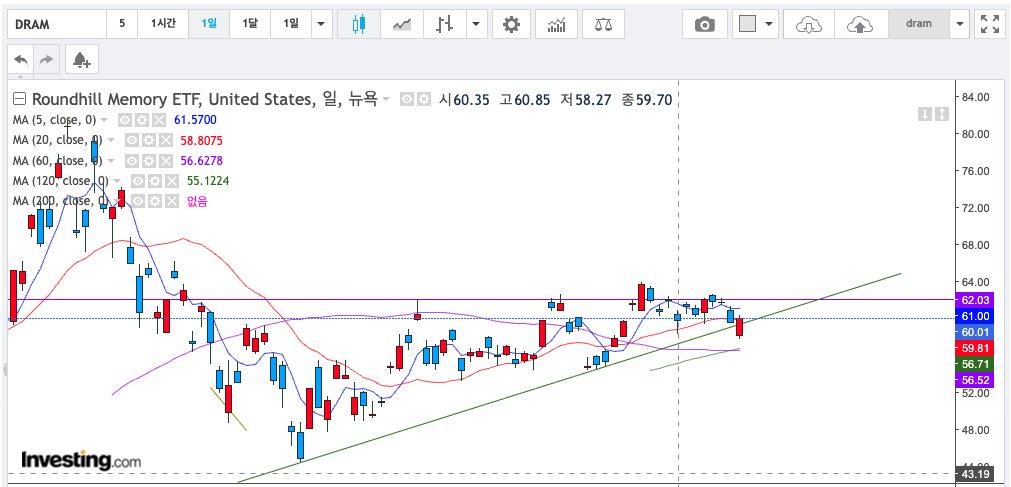Load chart with cloud download icon

[809, 25]
